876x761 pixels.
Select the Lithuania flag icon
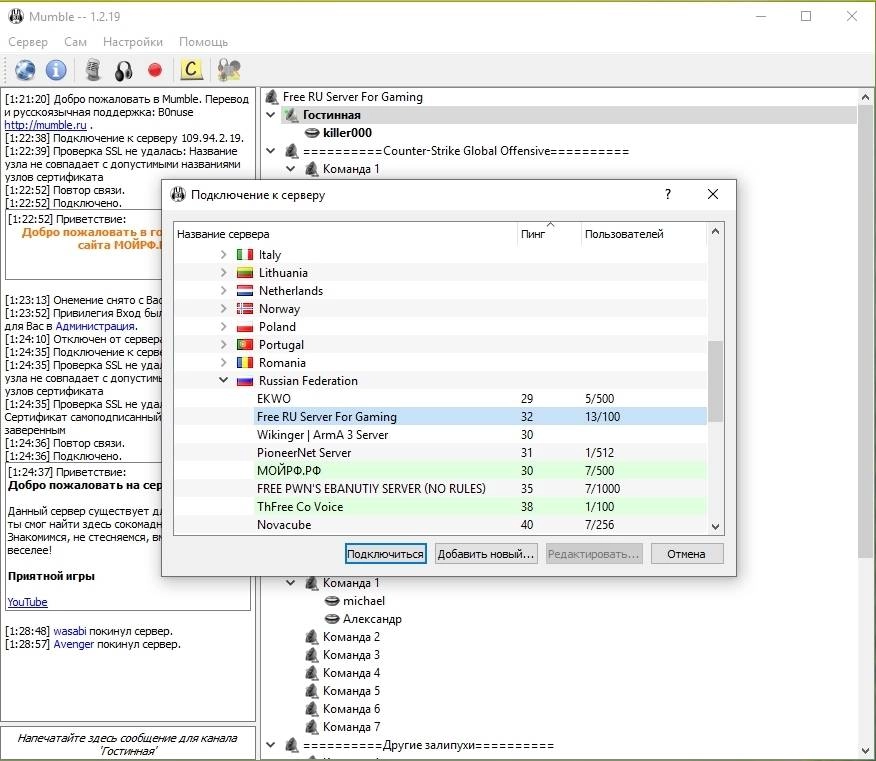pos(245,273)
